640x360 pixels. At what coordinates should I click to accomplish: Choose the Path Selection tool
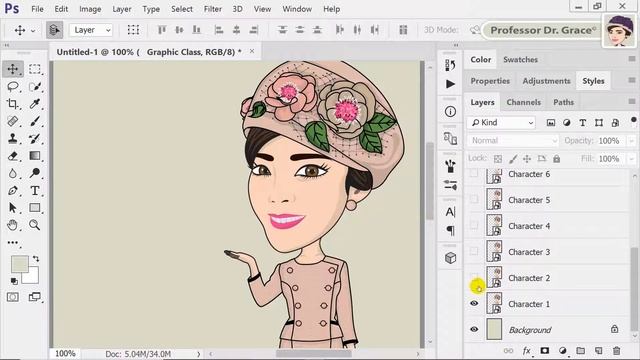click(x=13, y=208)
